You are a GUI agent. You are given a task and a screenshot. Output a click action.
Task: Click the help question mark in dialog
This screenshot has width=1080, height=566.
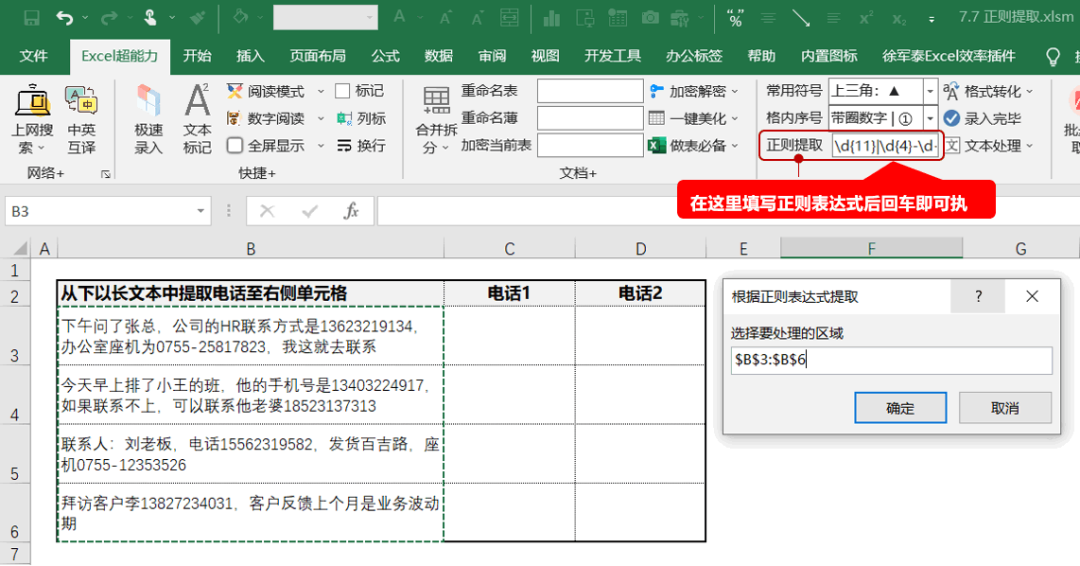click(x=978, y=296)
